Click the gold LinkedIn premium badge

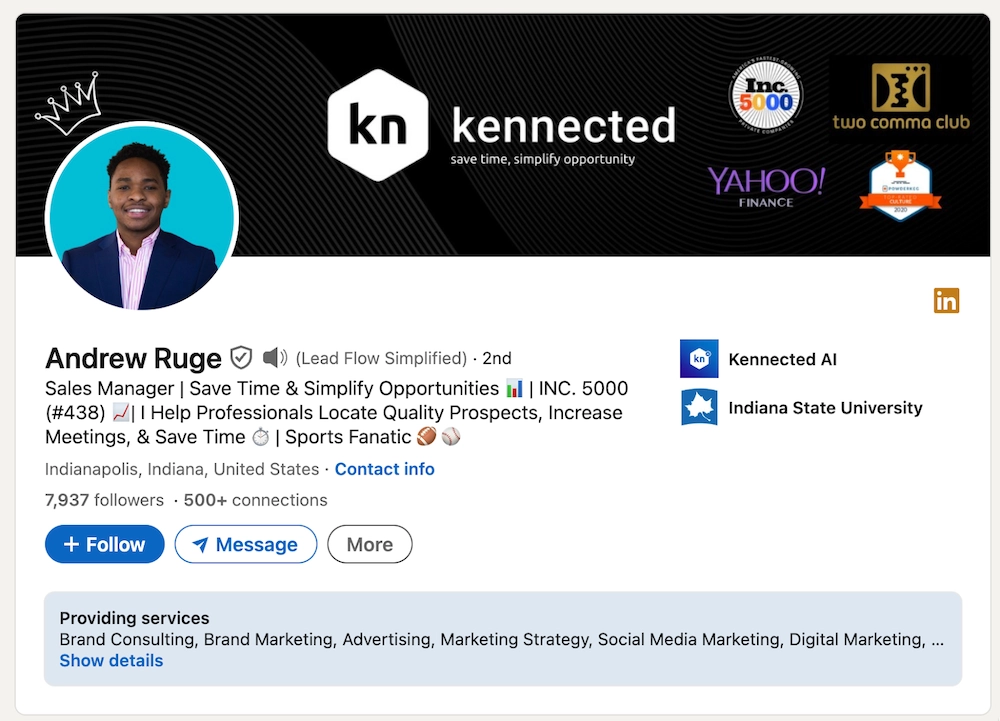[946, 299]
